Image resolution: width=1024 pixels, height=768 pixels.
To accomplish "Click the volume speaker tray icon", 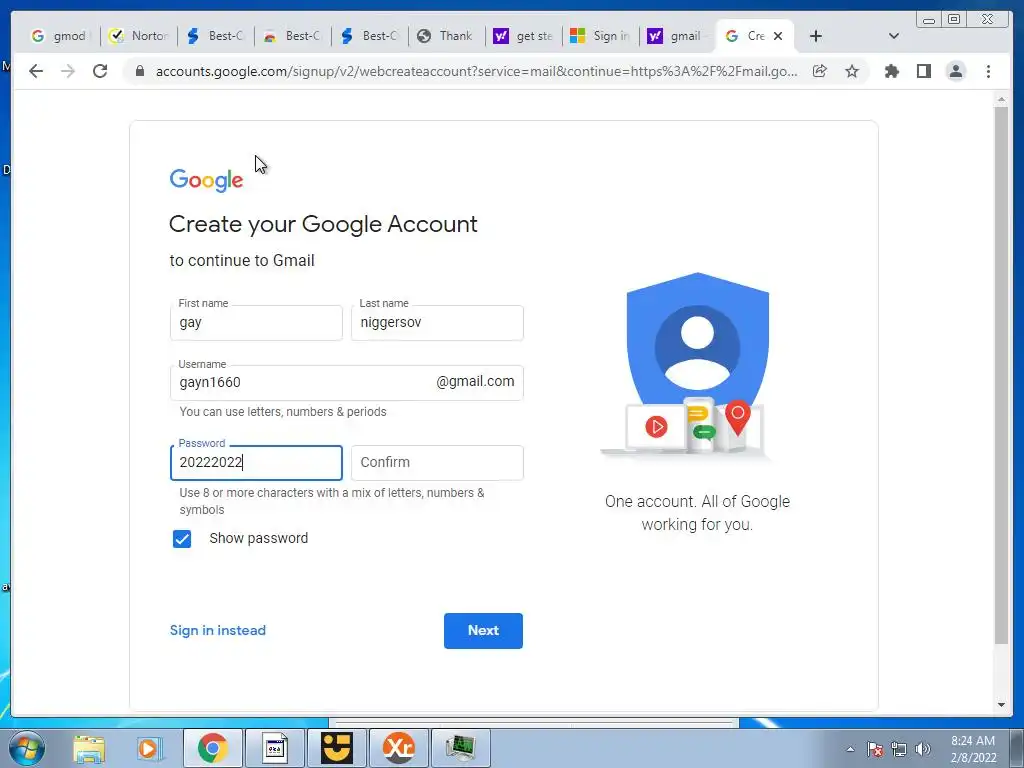I will click(x=922, y=749).
